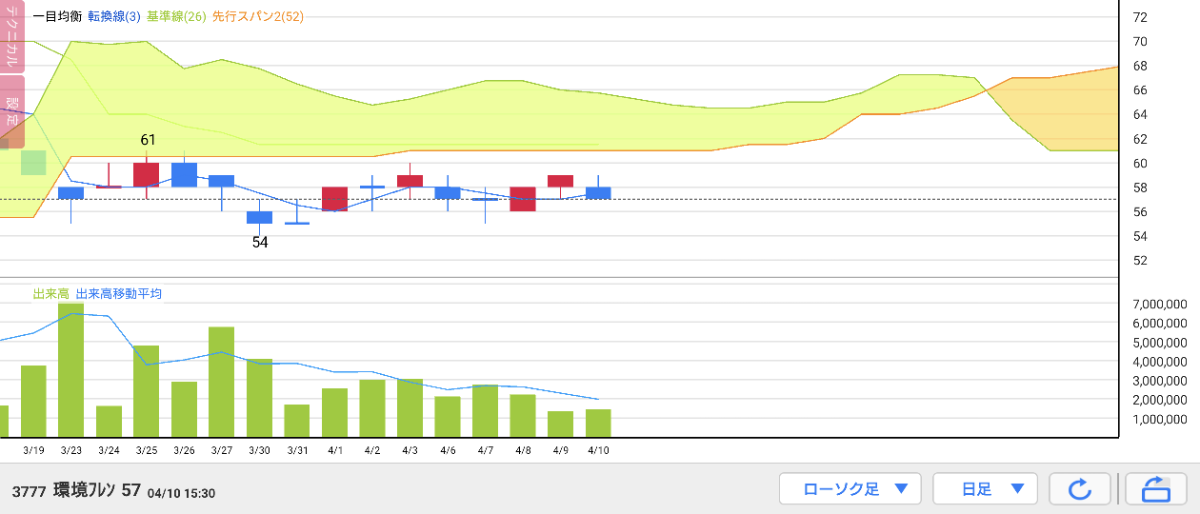Click the low price label 54
Image resolution: width=1200 pixels, height=514 pixels.
[260, 242]
